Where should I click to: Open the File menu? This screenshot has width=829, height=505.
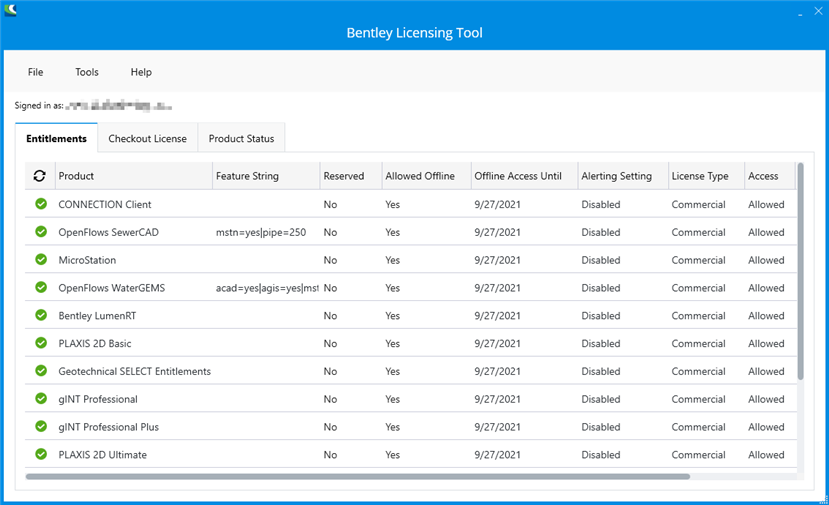click(35, 72)
